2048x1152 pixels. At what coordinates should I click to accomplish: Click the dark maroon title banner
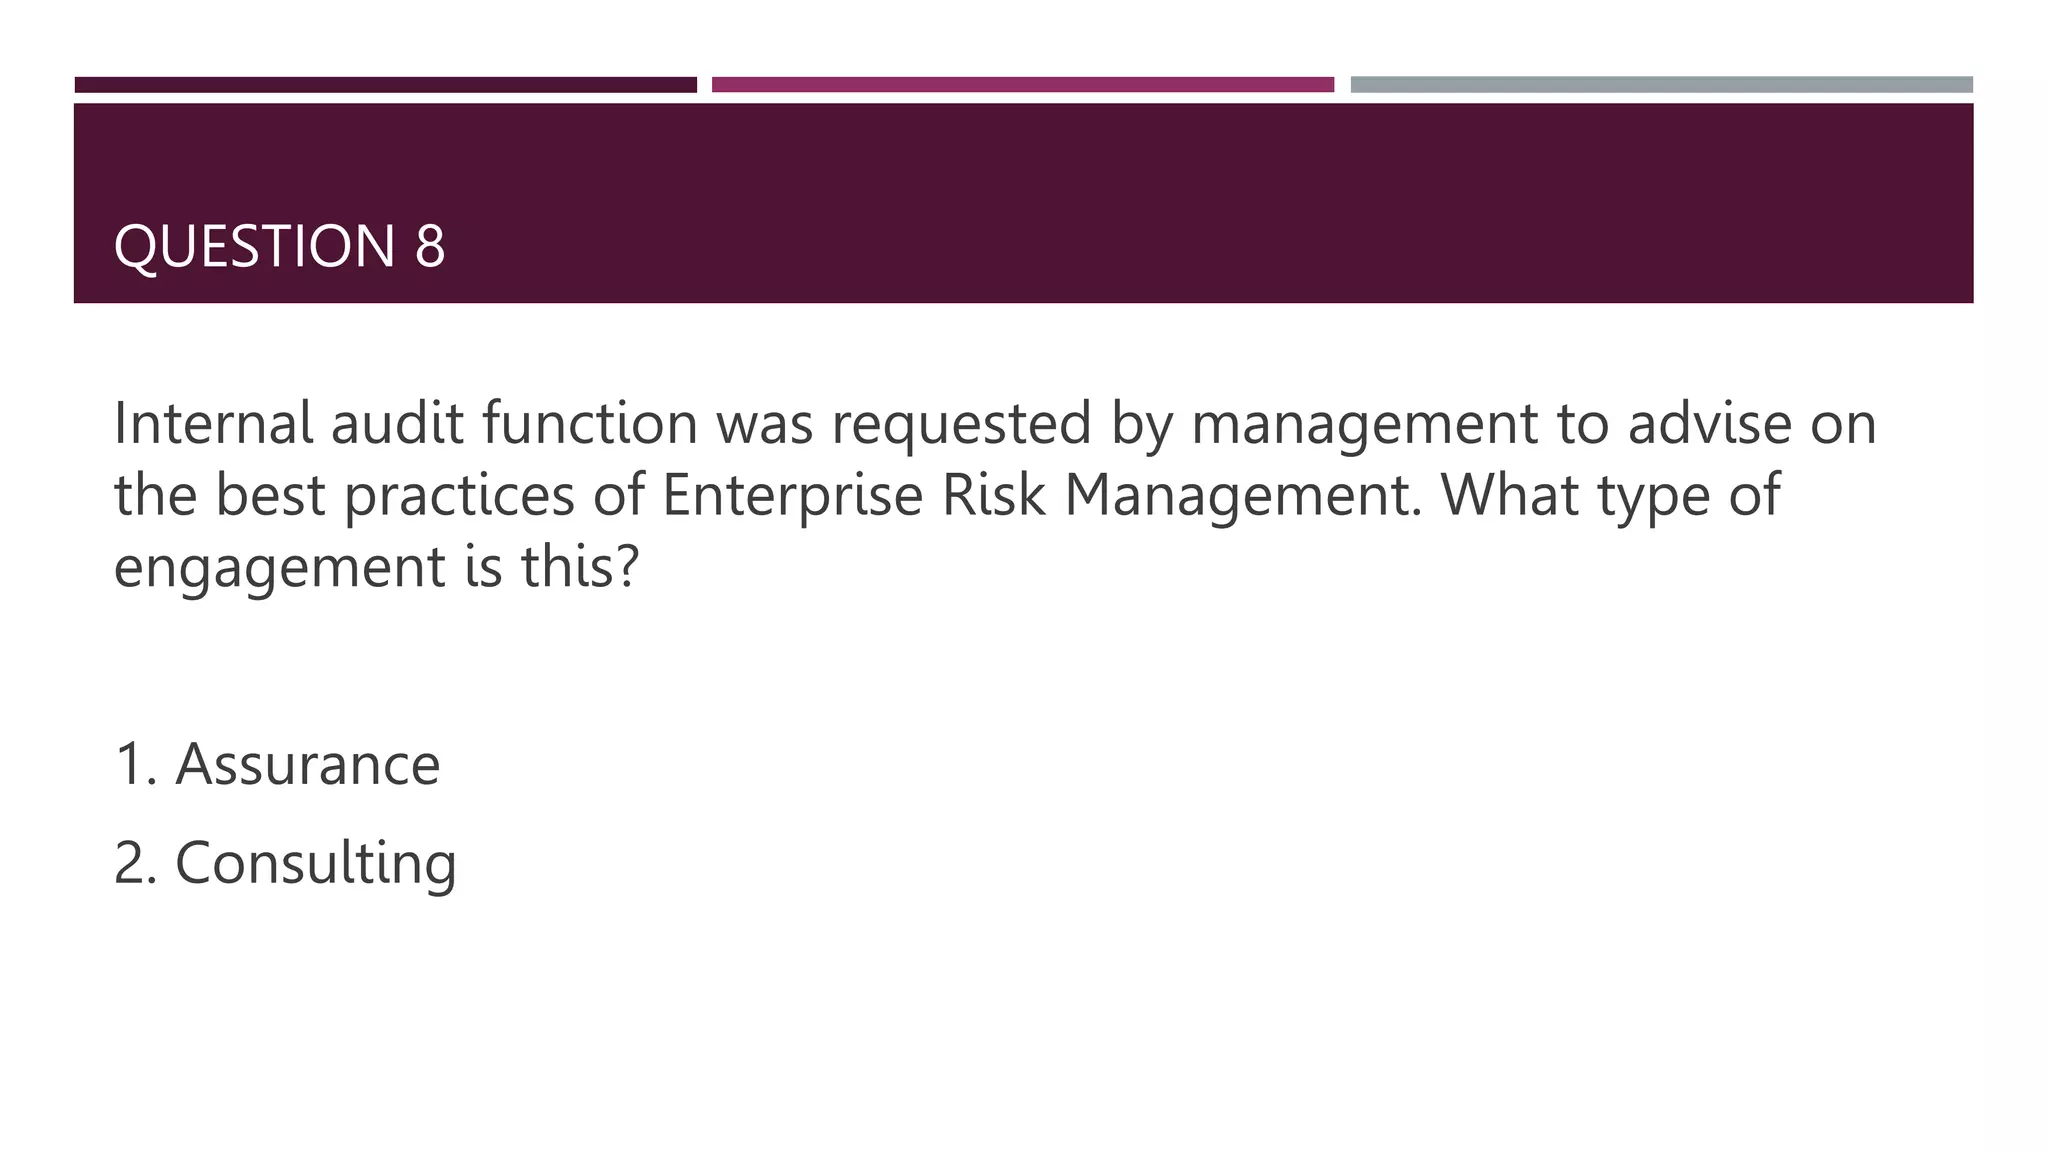(x=1023, y=203)
